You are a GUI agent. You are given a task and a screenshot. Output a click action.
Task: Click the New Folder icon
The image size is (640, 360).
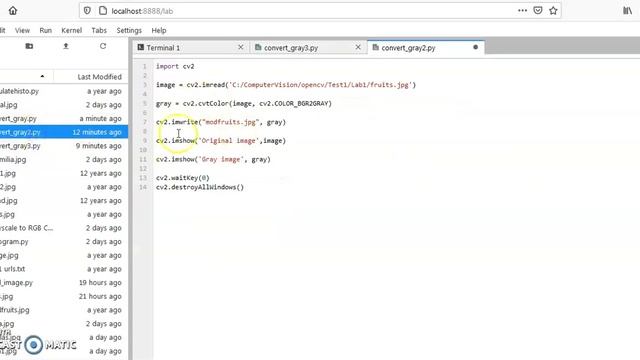click(29, 46)
